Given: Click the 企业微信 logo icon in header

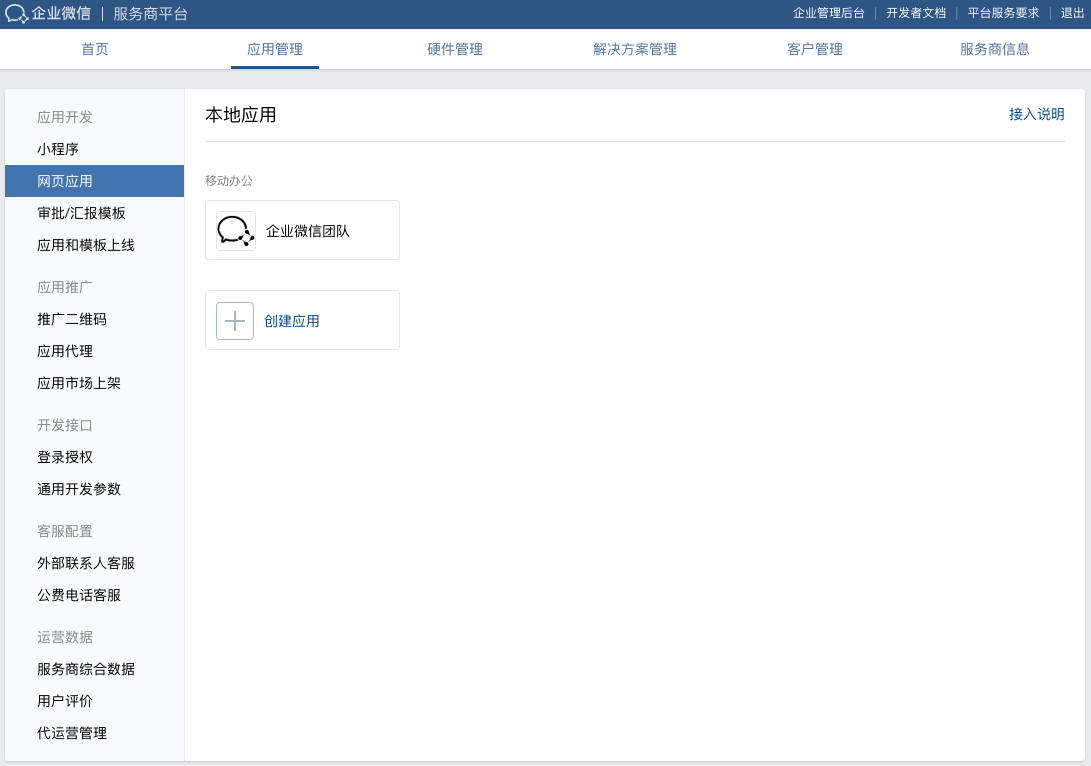Looking at the screenshot, I should coord(17,14).
